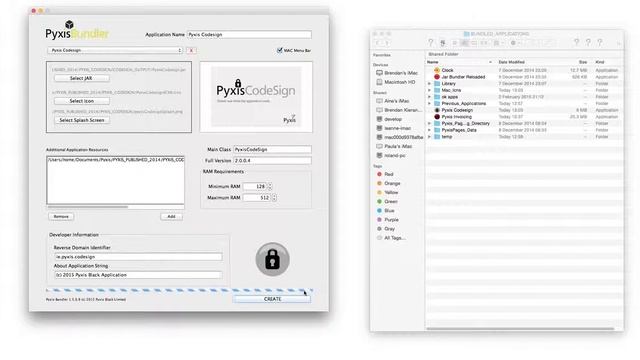Expand the ok apps folder disclosure triangle
Image resolution: width=640 pixels, height=360 pixels.
pyautogui.click(x=429, y=97)
